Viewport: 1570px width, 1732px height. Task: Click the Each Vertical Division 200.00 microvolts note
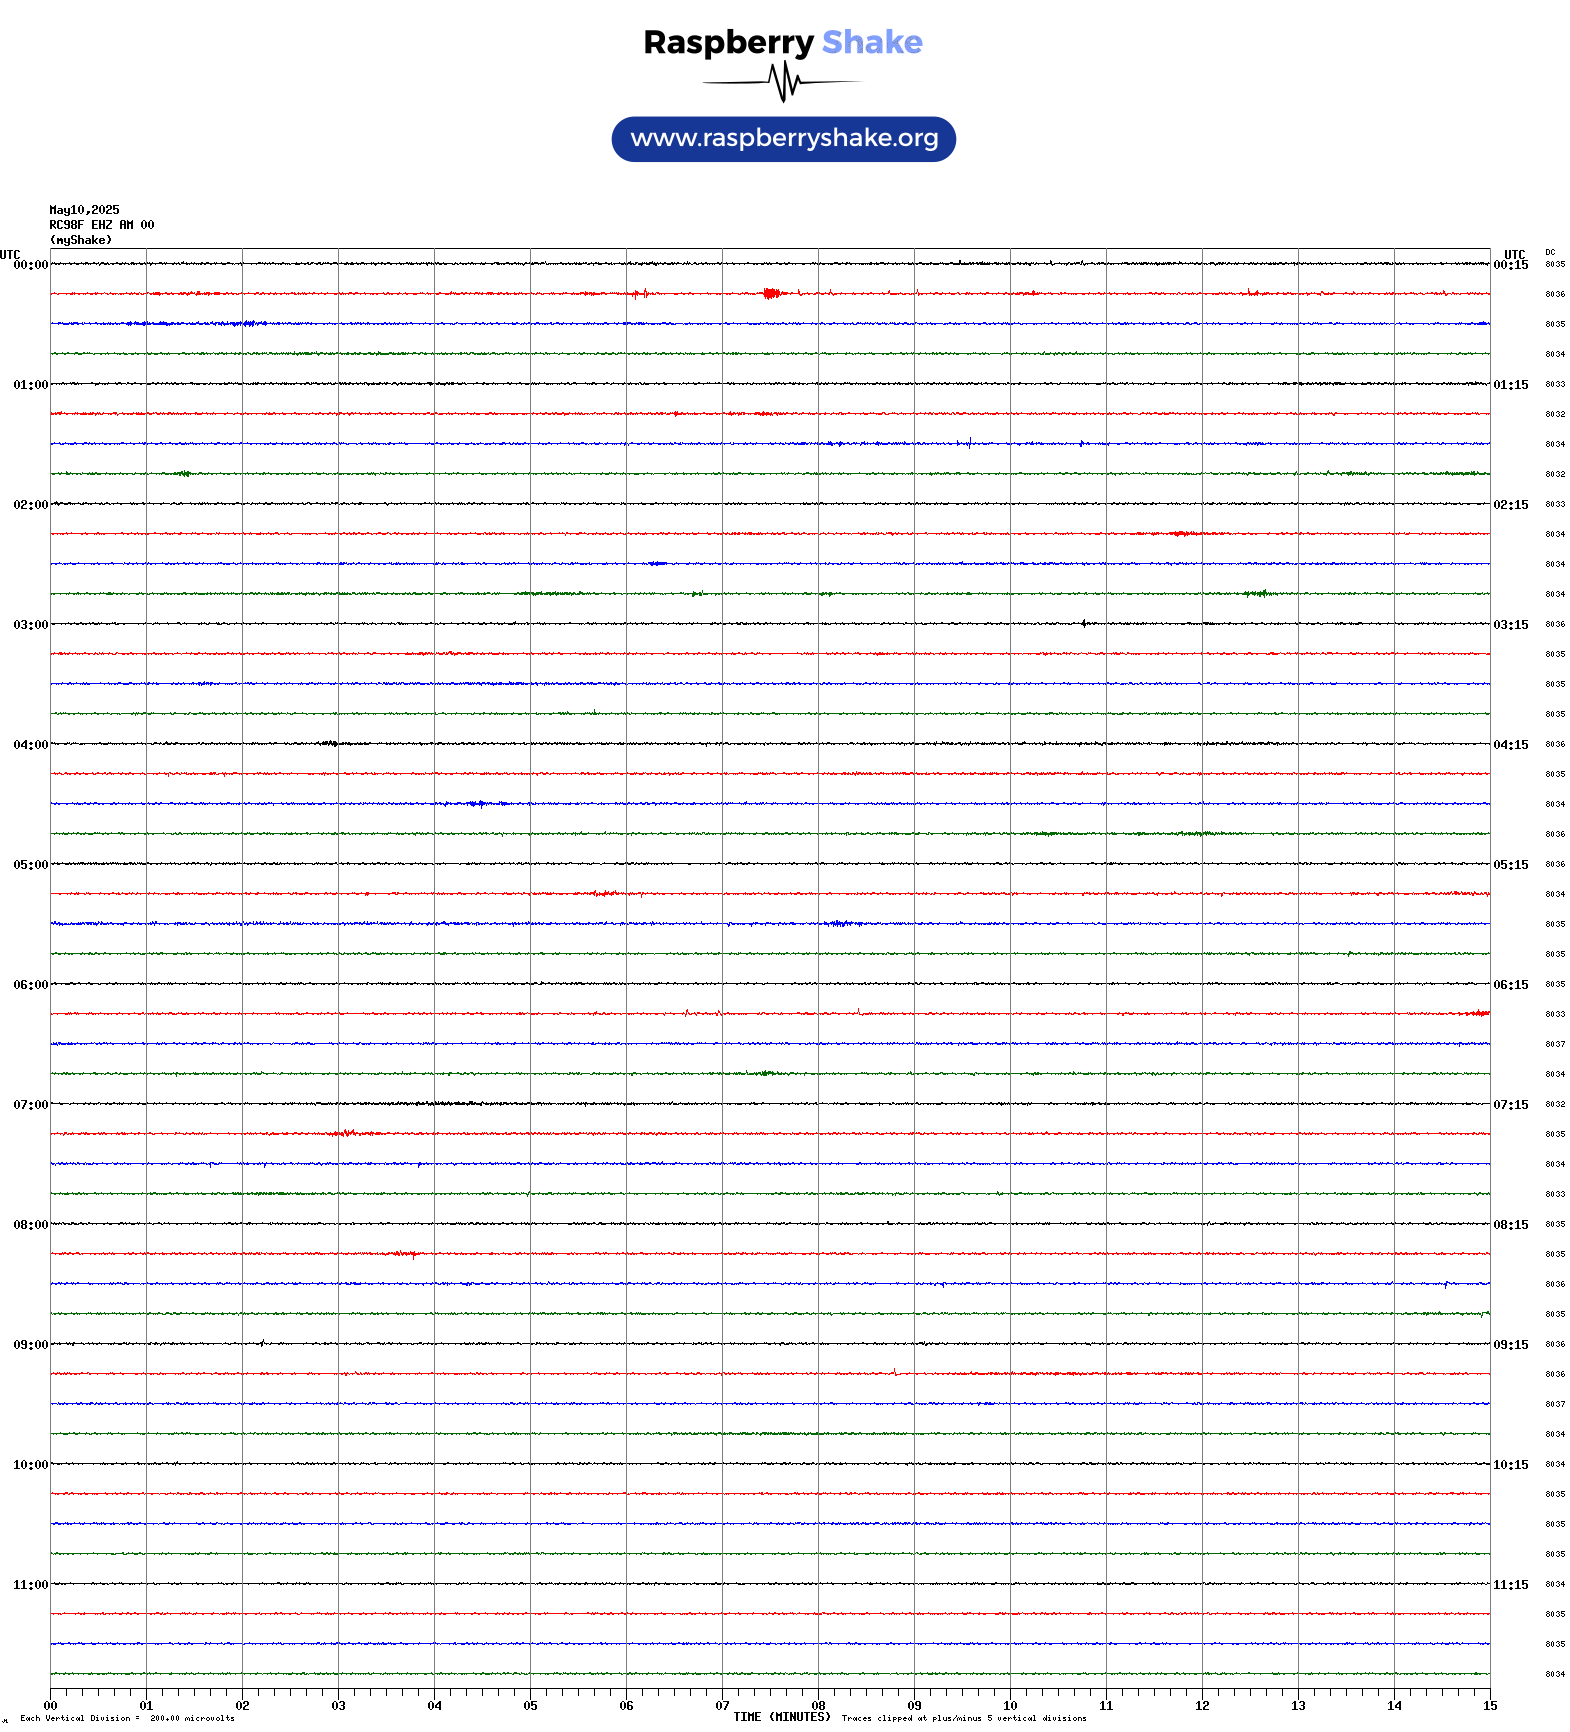click(x=127, y=1718)
